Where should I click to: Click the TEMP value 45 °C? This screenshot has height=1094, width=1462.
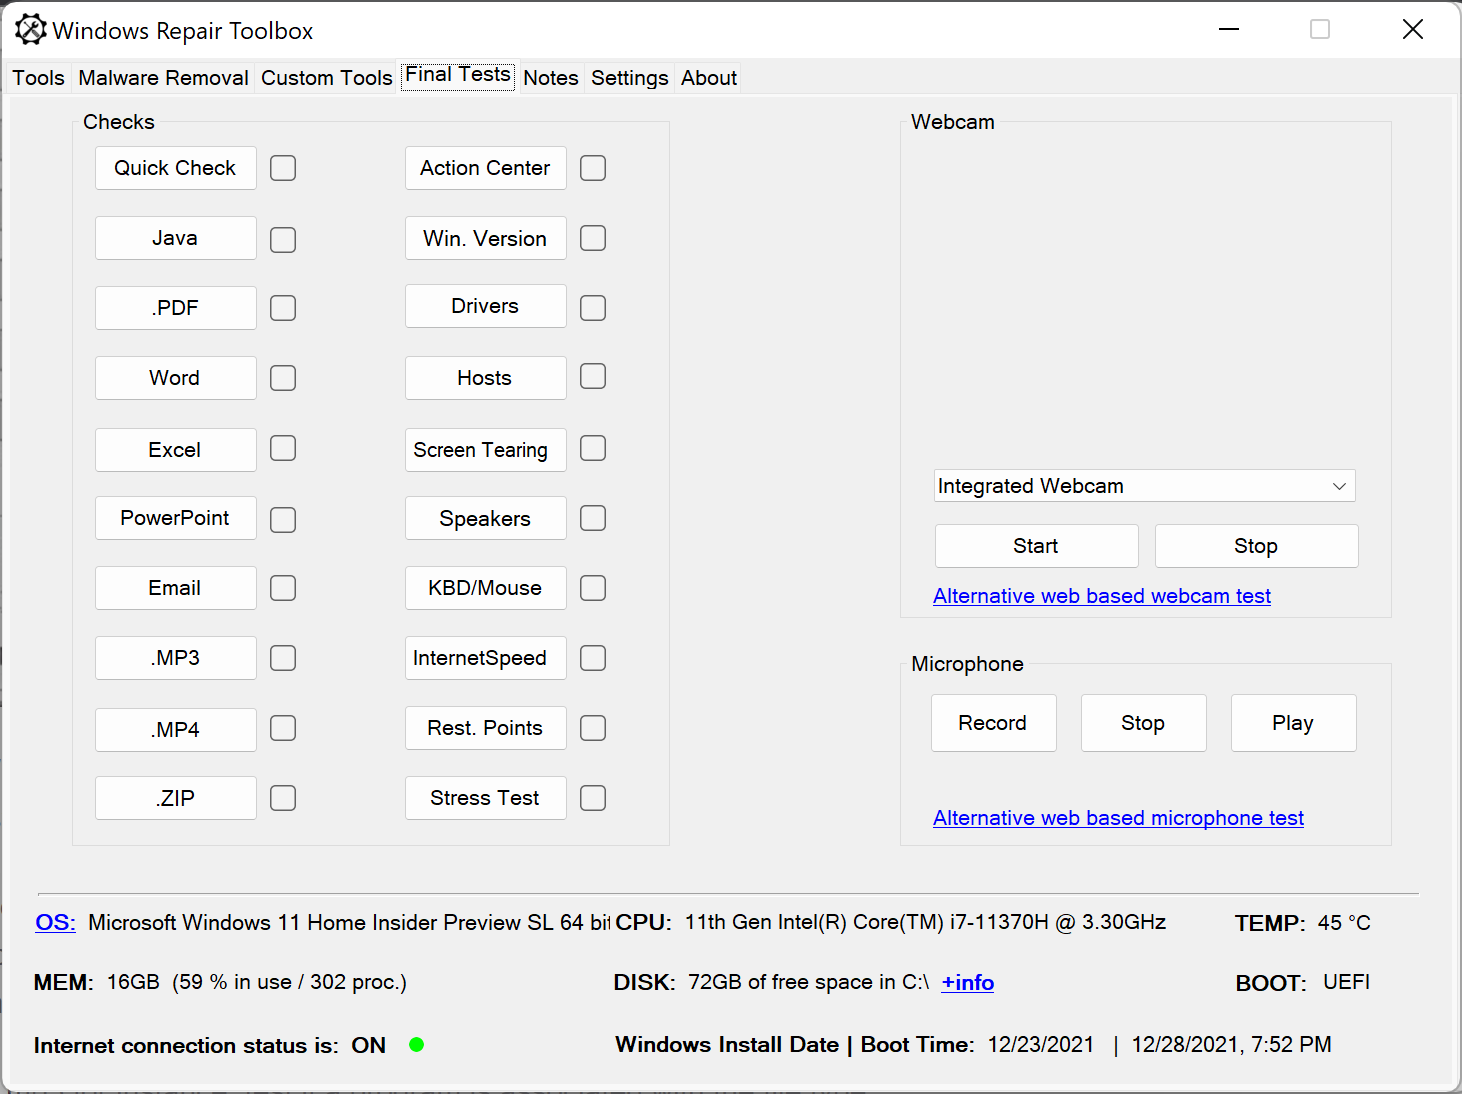[1344, 923]
